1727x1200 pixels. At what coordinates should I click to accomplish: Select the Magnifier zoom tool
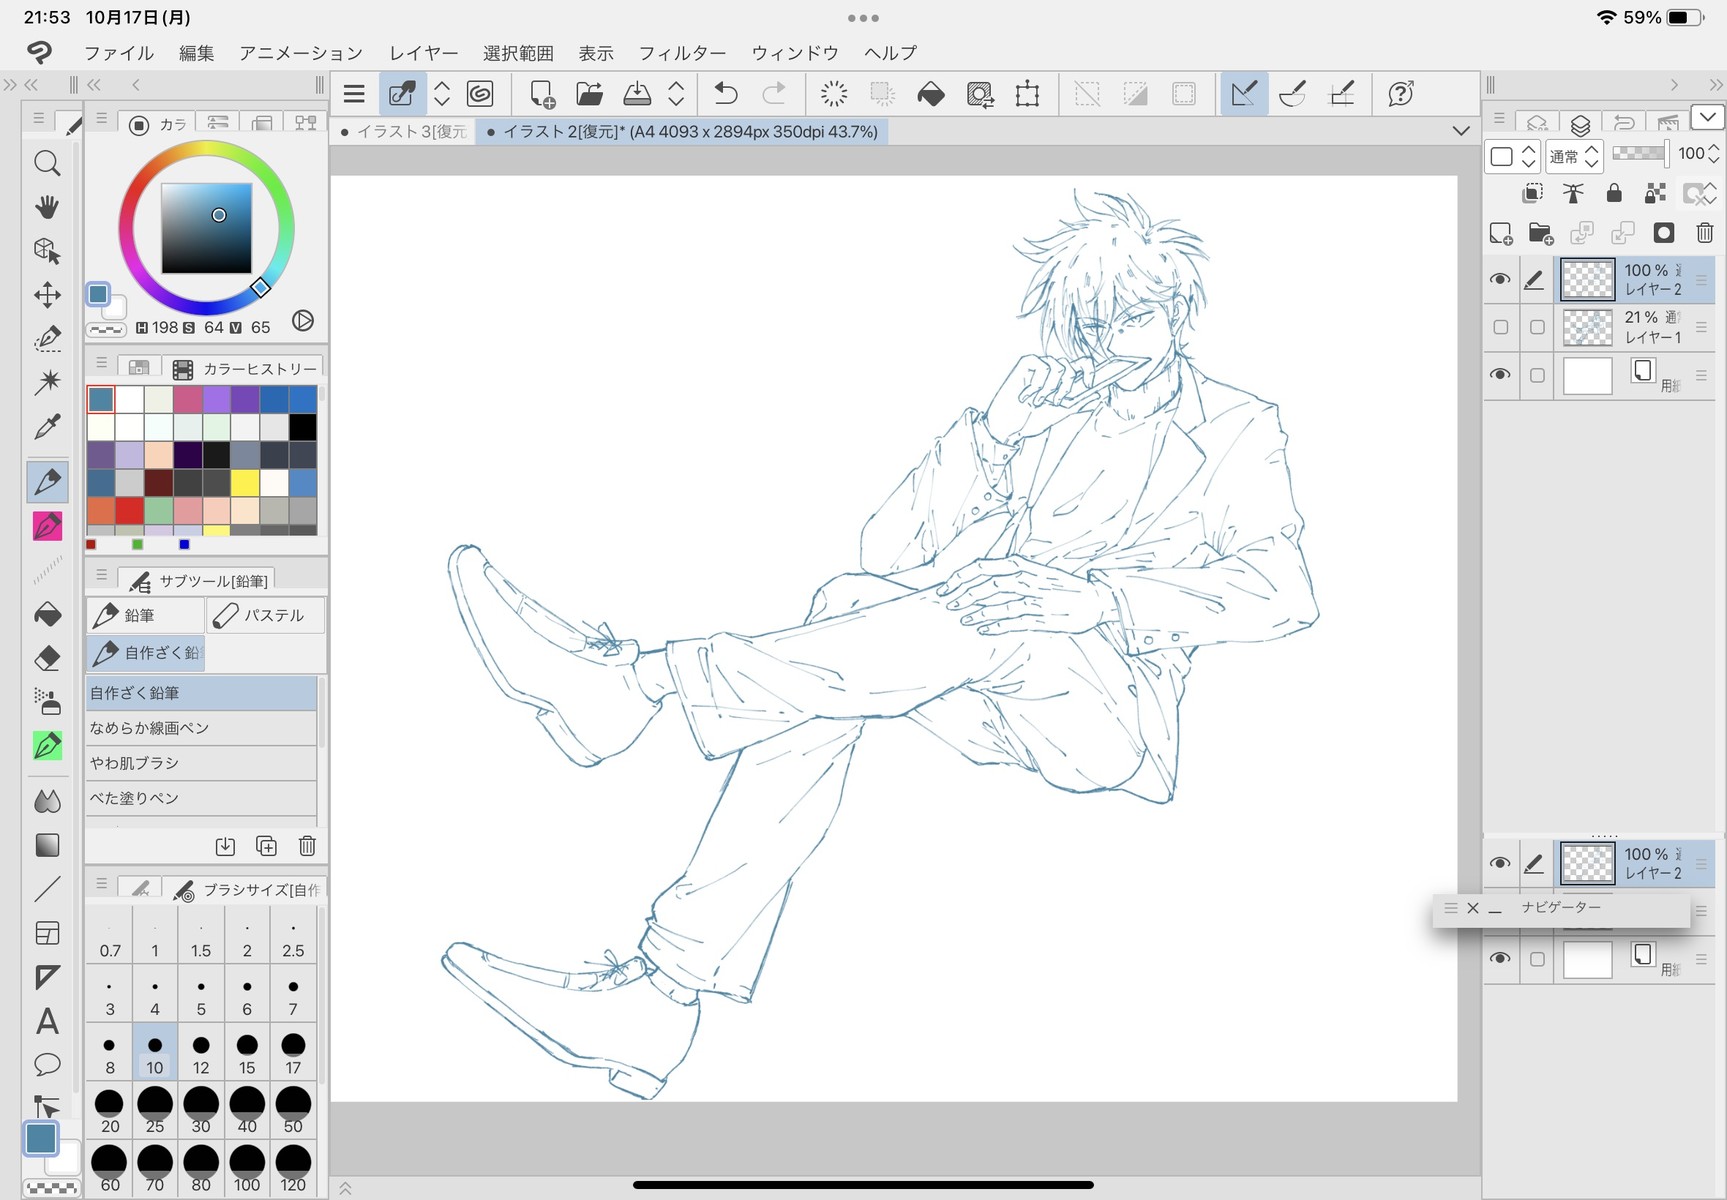(47, 163)
